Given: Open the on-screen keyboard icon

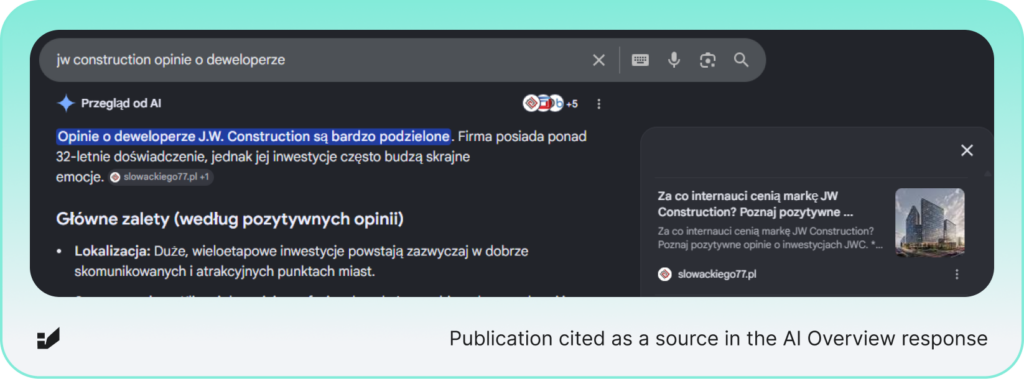Looking at the screenshot, I should (640, 60).
